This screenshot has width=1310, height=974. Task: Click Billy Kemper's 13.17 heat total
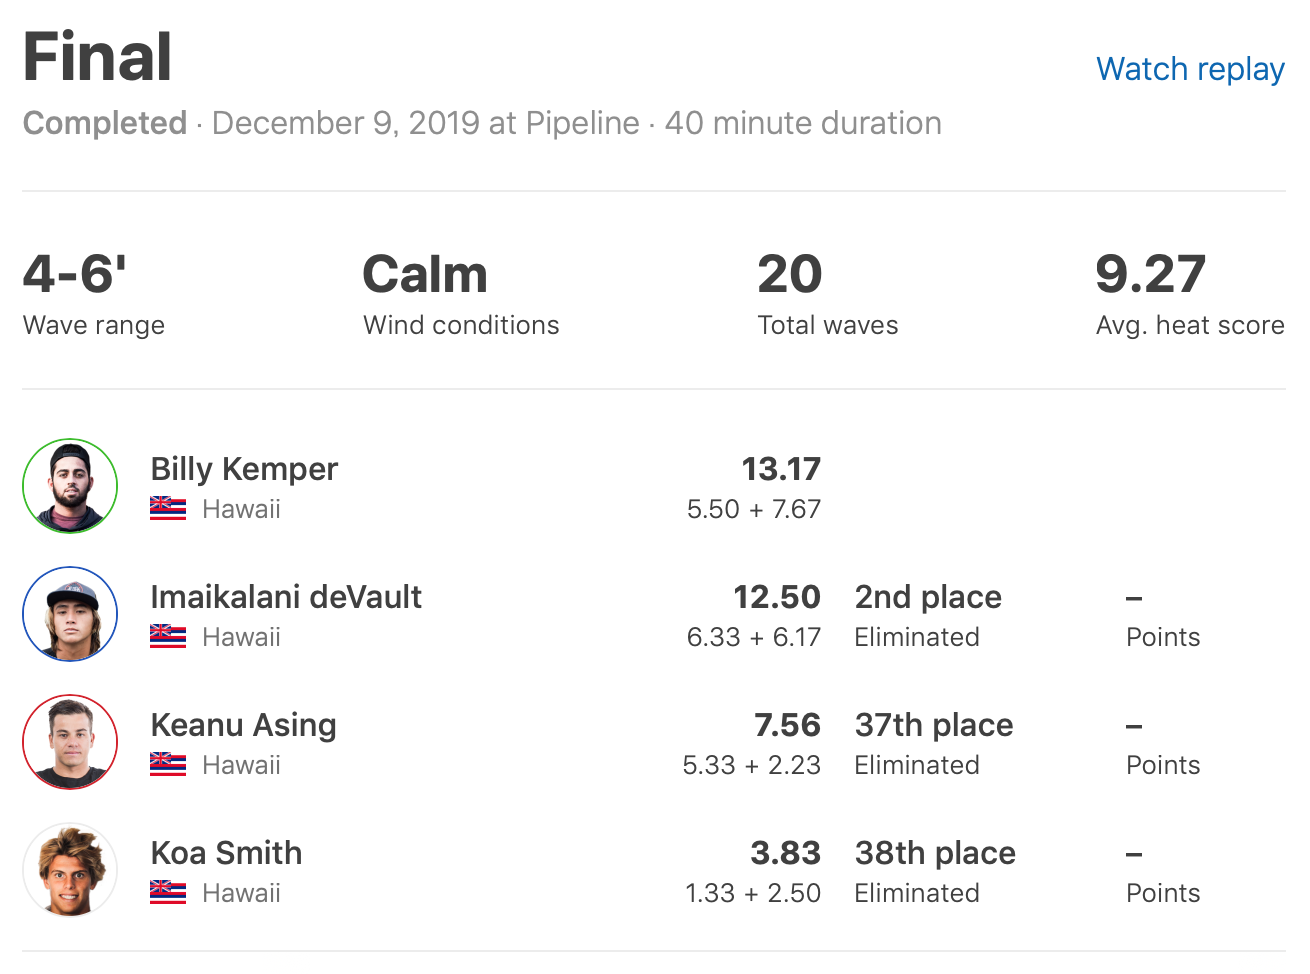coord(781,469)
